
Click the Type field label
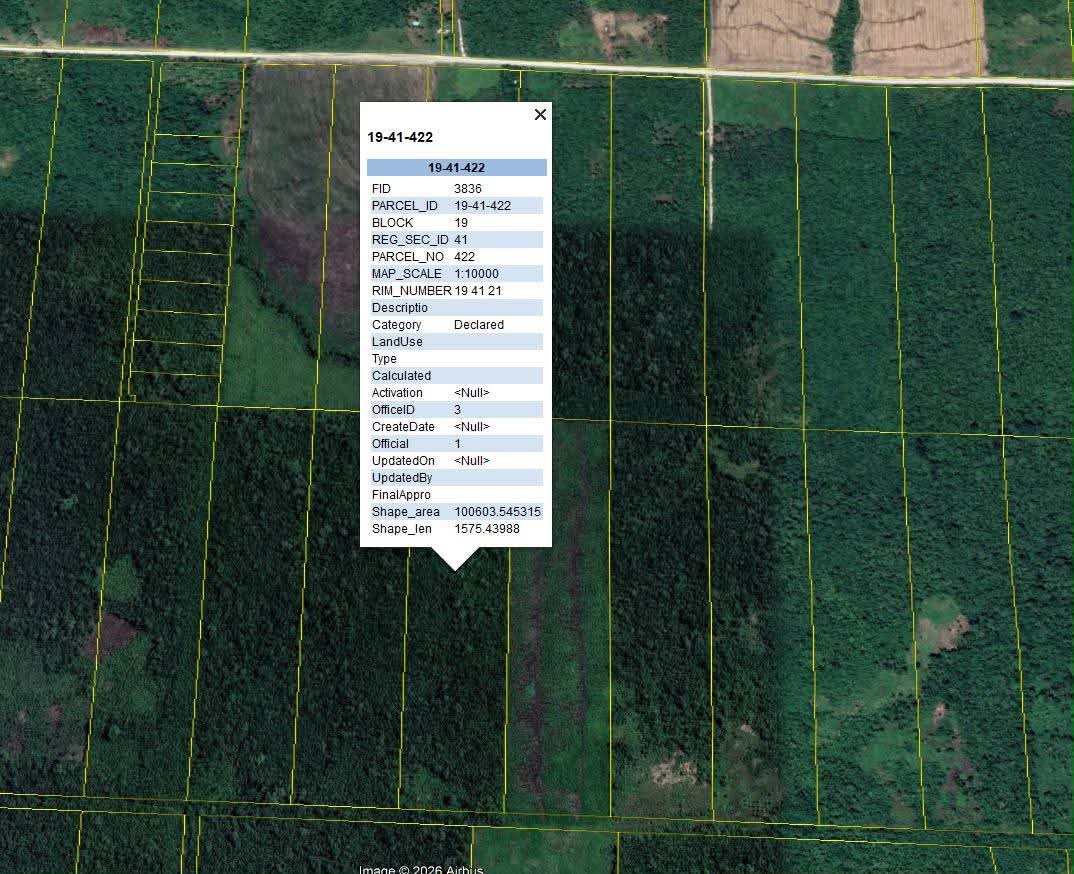tap(384, 359)
